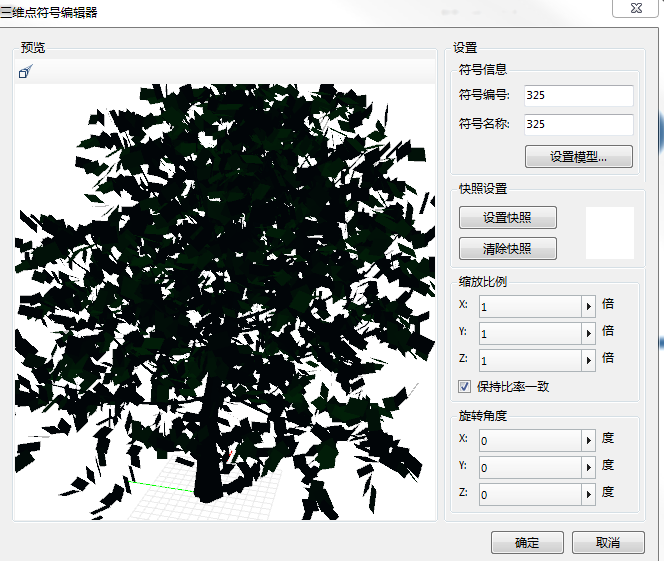Click the 3D view cube icon in preview toolbar
The height and width of the screenshot is (561, 664).
[25, 72]
